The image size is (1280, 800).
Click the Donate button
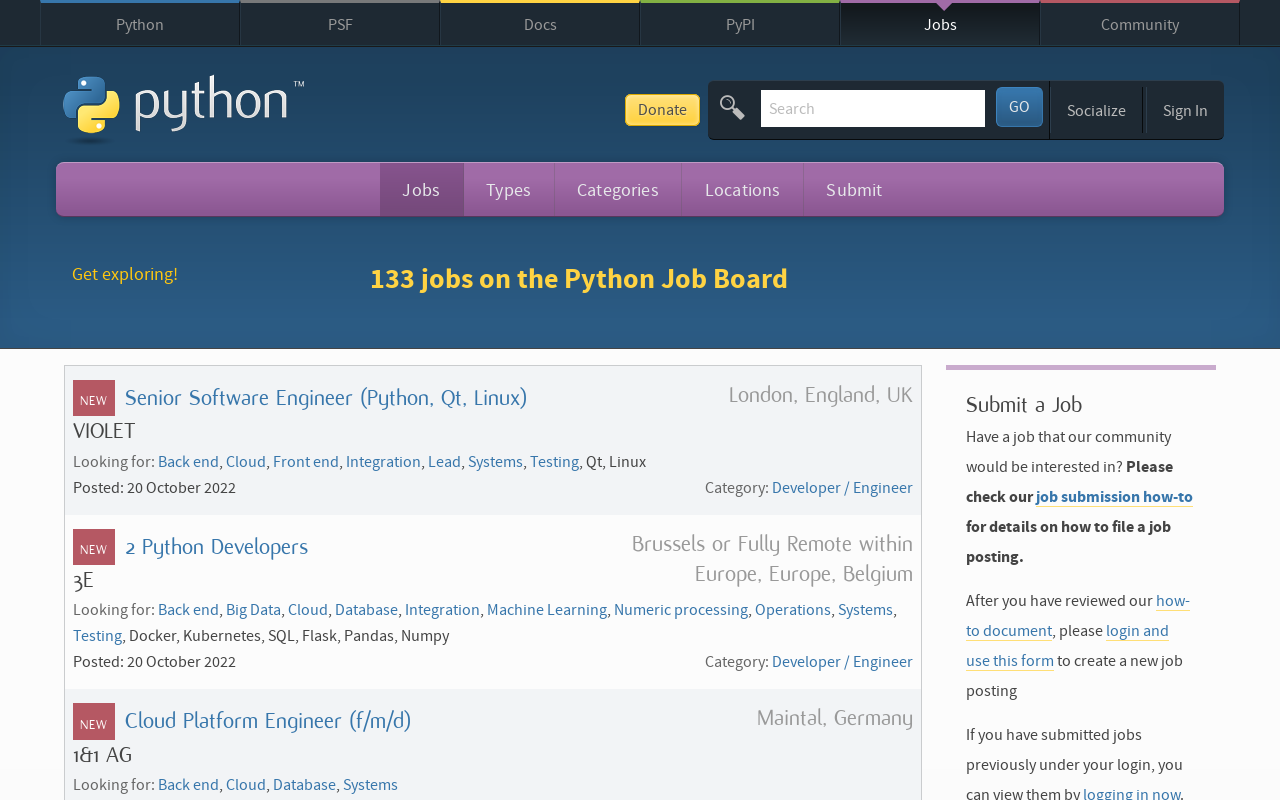pyautogui.click(x=662, y=110)
